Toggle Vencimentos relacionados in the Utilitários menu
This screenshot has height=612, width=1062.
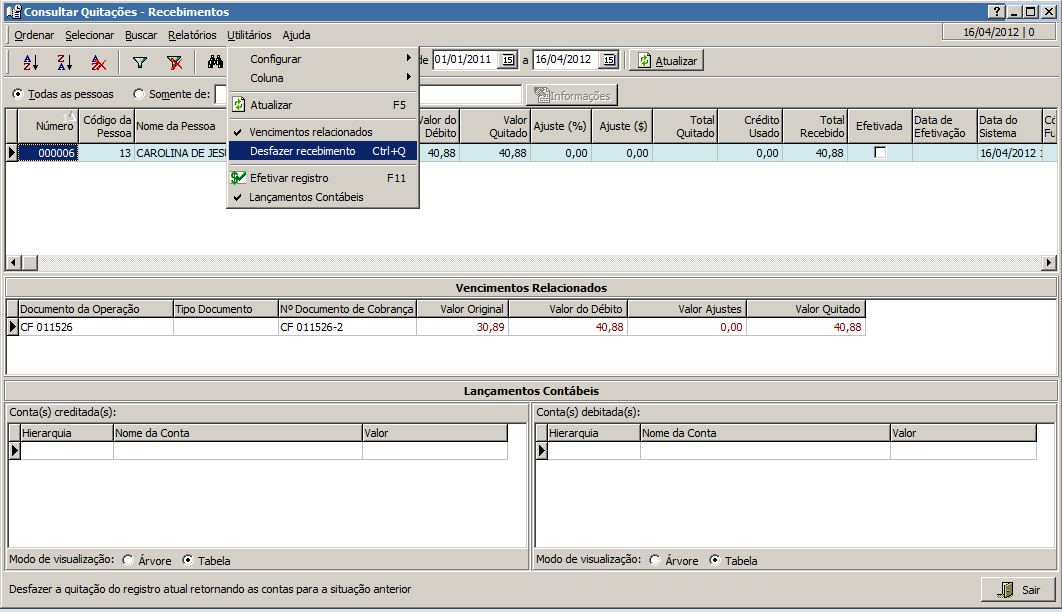coord(323,132)
